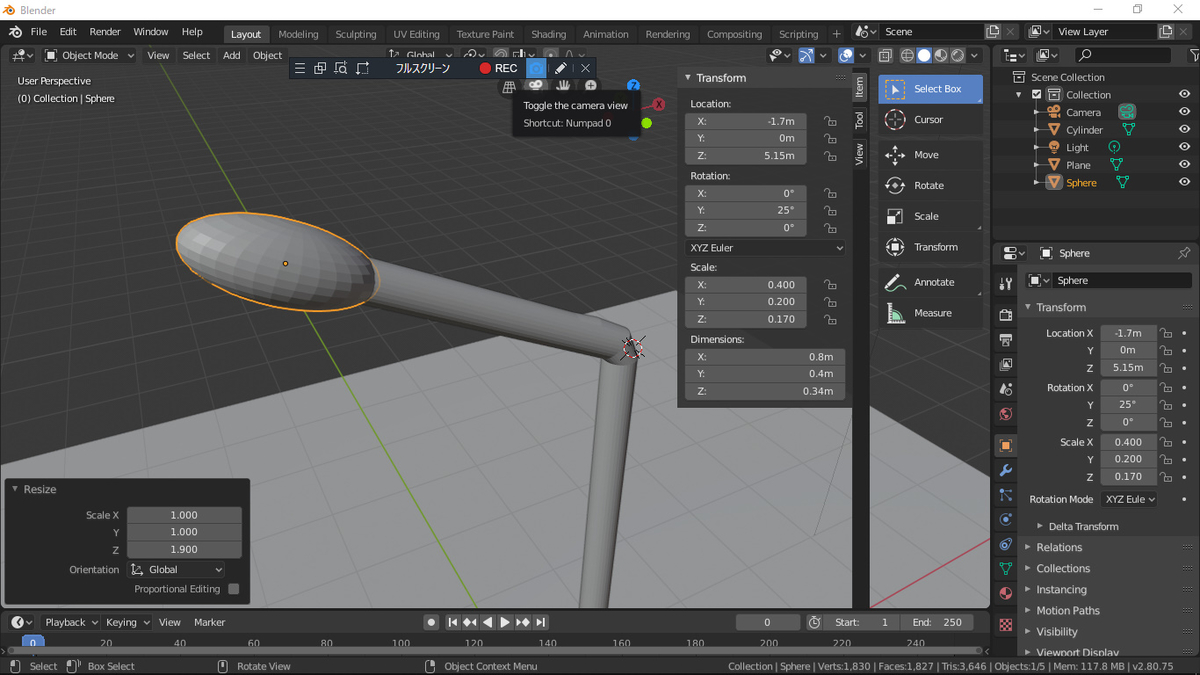Open the Texture checker tab
The image size is (1200, 675).
[x=1006, y=625]
